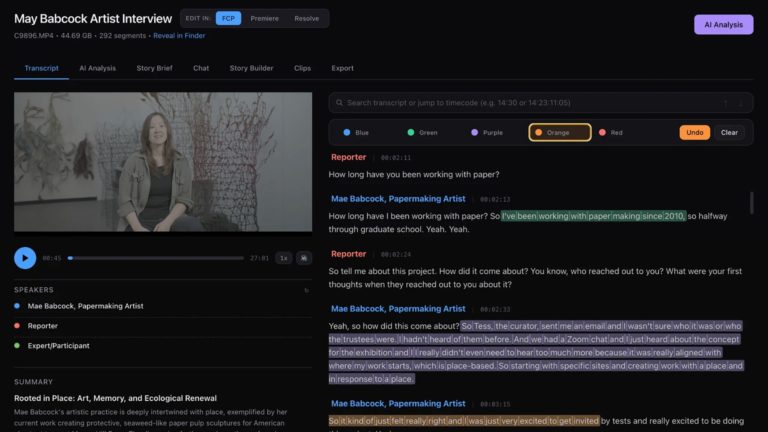This screenshot has height=432, width=768.
Task: Open the Story Builder tab
Action: [x=251, y=68]
